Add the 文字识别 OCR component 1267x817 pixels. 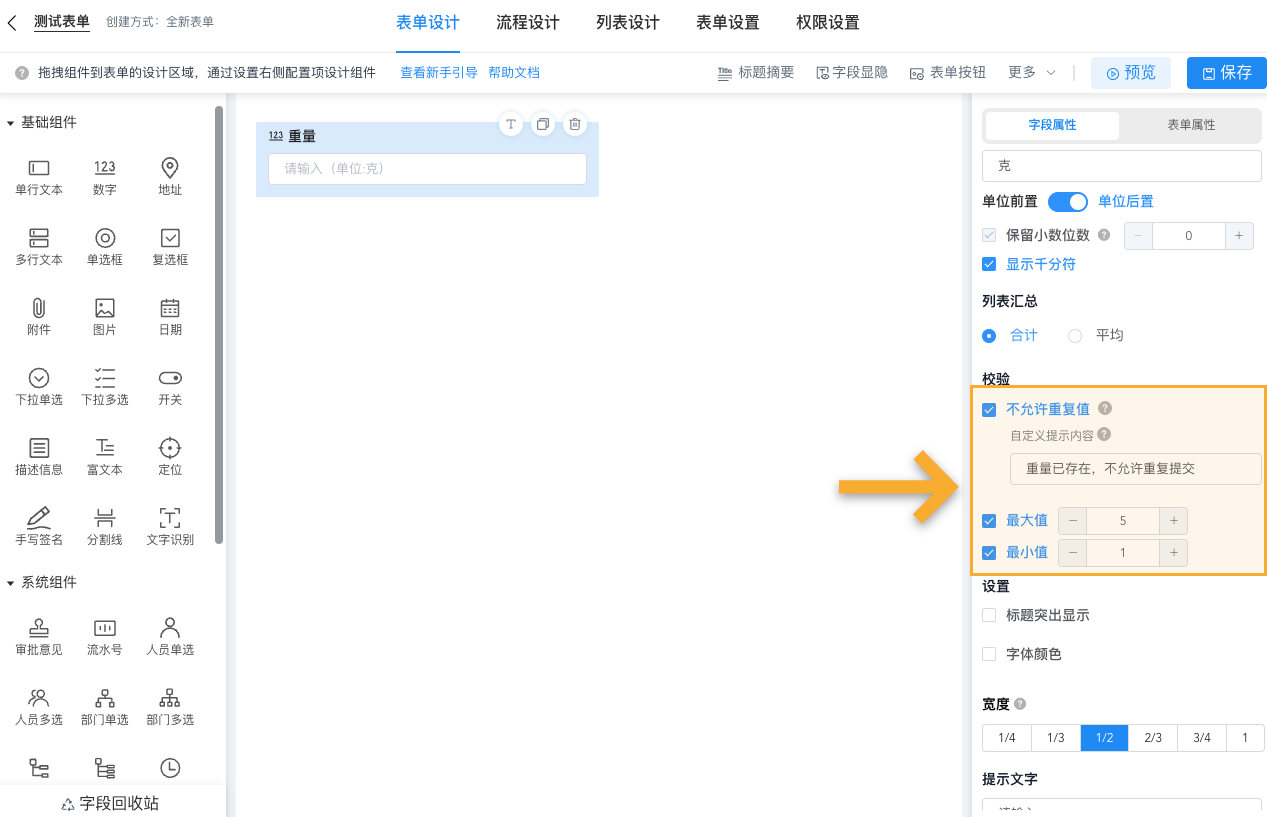[169, 525]
